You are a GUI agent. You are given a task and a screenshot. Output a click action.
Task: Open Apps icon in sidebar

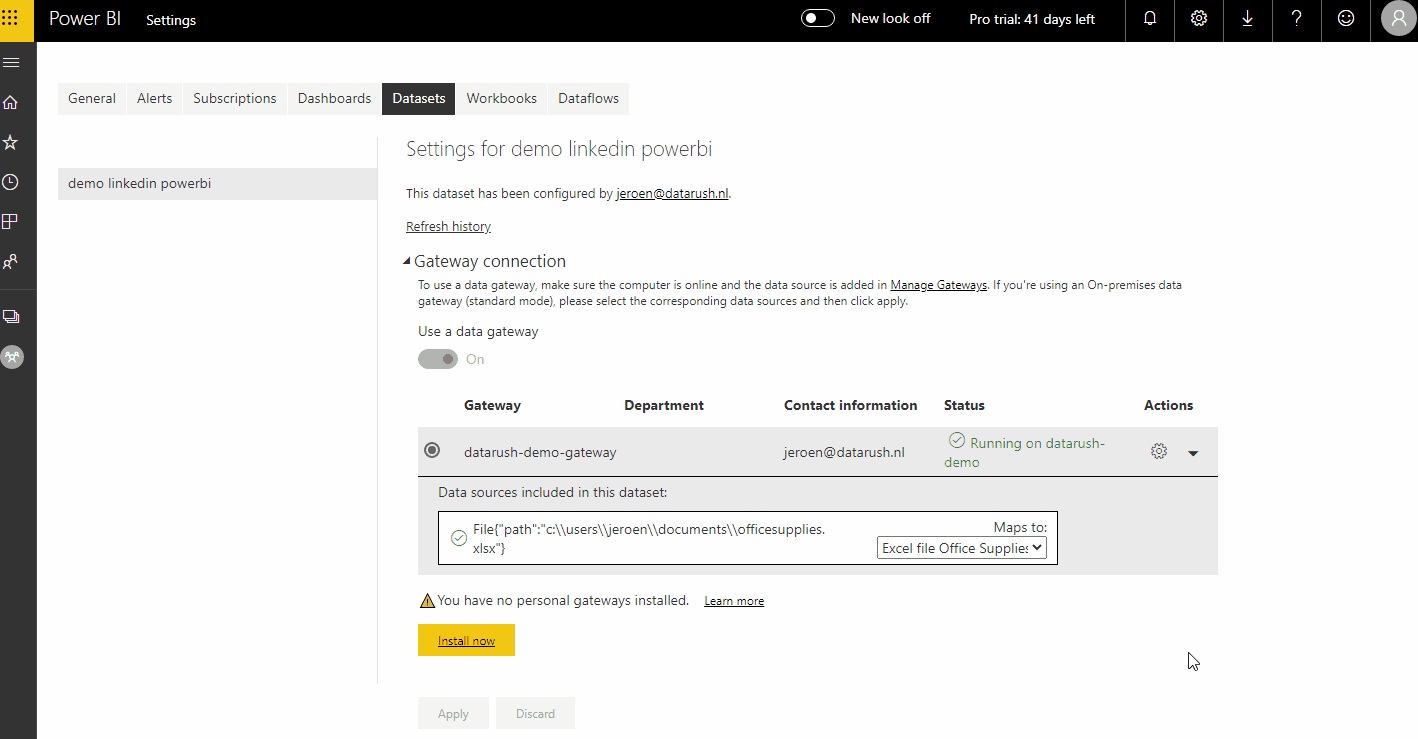tap(11, 221)
